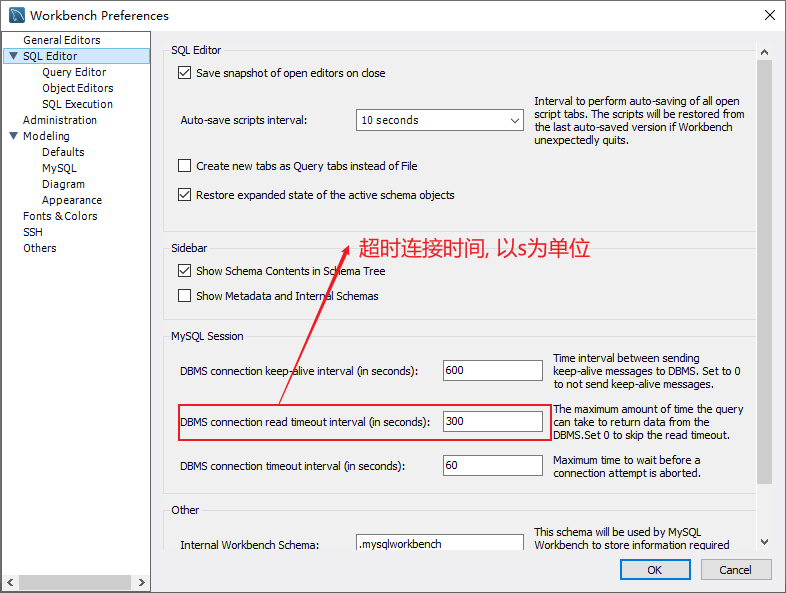Click 'Internal Workbench Schema:' label
Image resolution: width=786 pixels, height=593 pixels.
pos(250,545)
